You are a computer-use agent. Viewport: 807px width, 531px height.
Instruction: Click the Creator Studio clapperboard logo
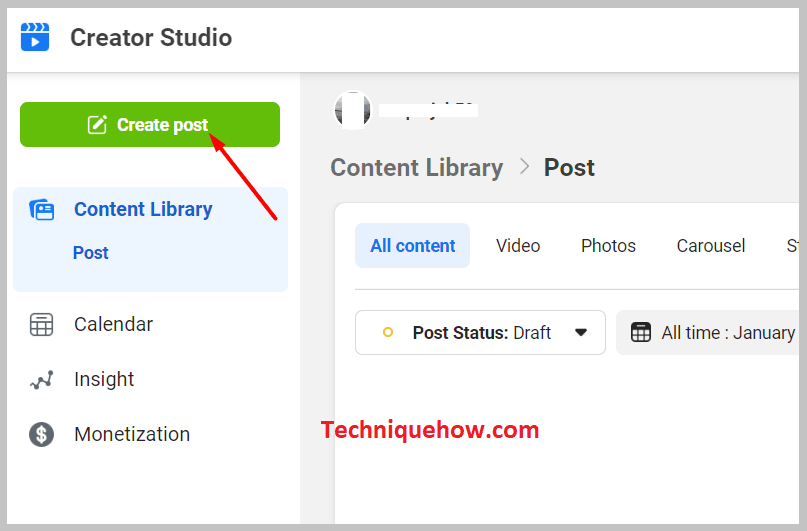click(x=35, y=37)
